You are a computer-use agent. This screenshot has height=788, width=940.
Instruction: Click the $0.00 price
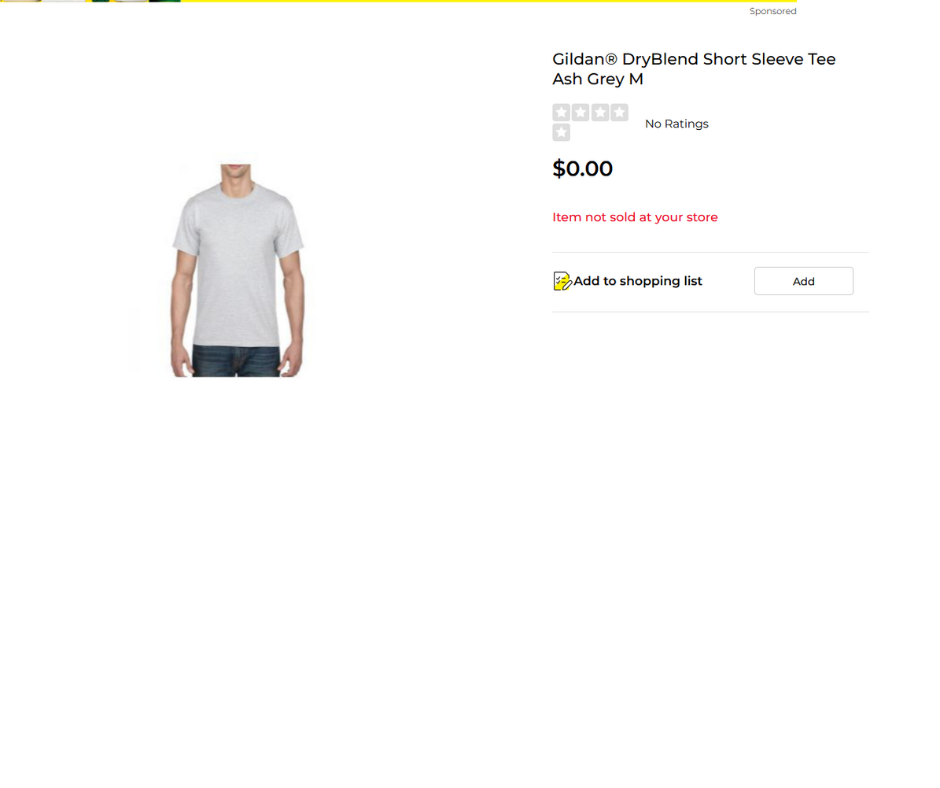[582, 169]
